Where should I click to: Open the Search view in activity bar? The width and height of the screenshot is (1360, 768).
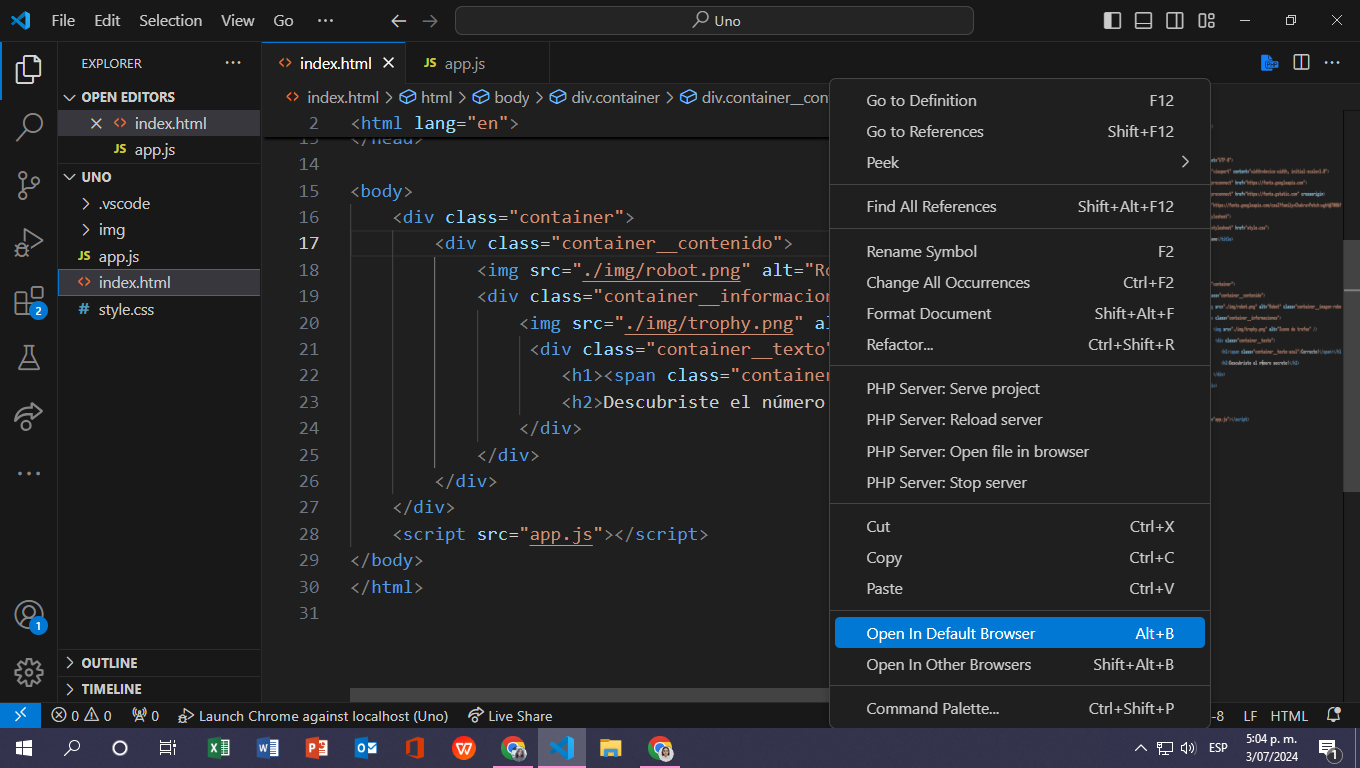[29, 127]
